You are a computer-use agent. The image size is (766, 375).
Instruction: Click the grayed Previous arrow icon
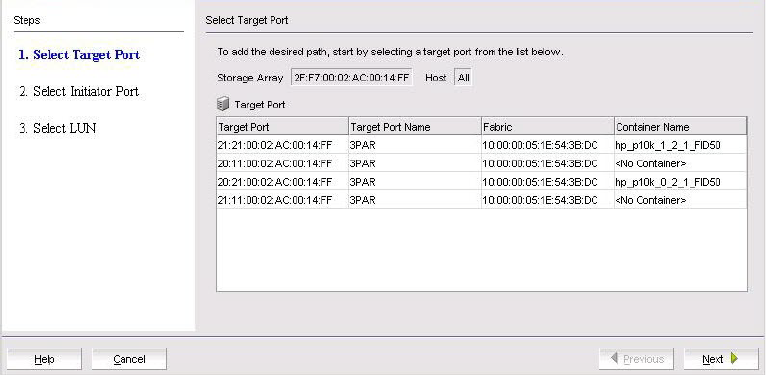click(615, 358)
